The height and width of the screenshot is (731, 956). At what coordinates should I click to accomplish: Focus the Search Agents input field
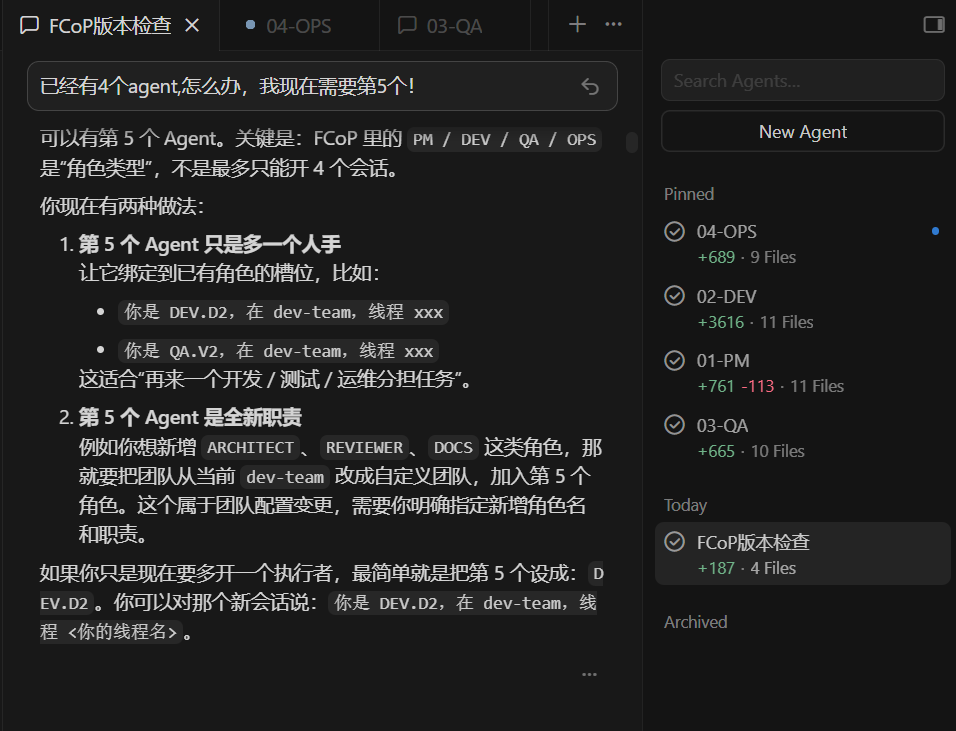click(802, 80)
